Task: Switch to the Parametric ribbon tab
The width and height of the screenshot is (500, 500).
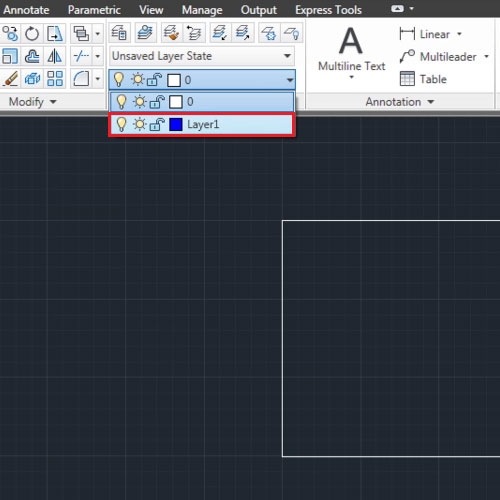Action: click(x=94, y=10)
